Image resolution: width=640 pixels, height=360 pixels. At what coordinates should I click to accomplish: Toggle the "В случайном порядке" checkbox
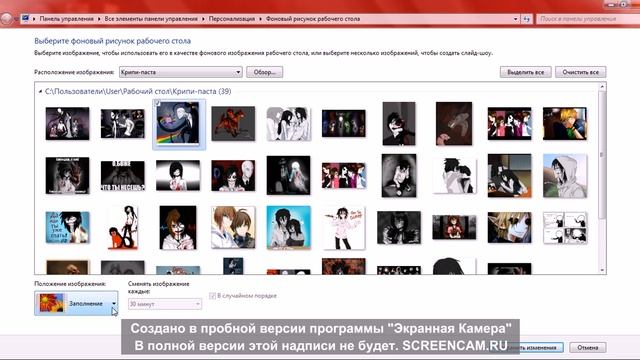[212, 296]
